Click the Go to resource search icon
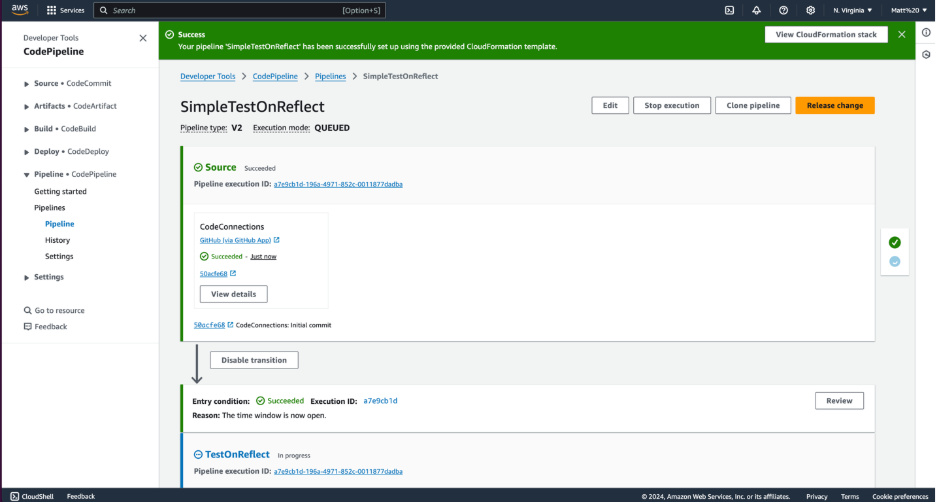 pos(27,310)
